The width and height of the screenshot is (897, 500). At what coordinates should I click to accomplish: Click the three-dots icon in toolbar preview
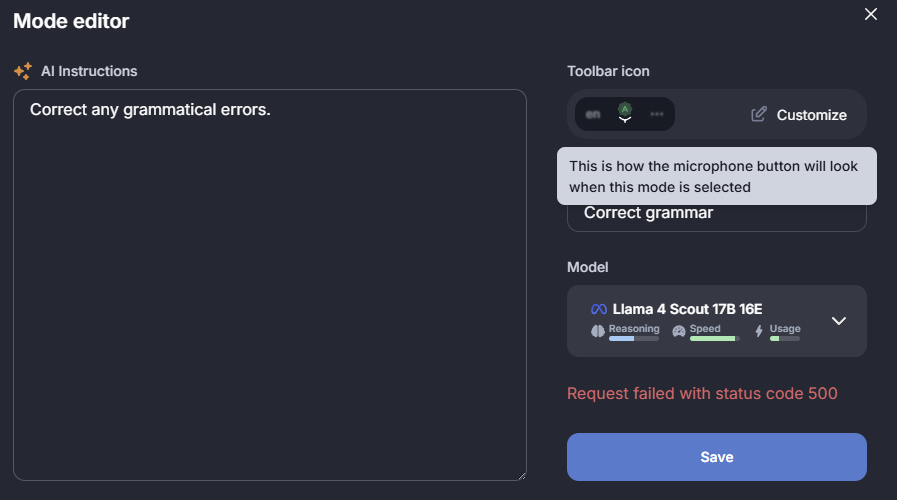(x=657, y=114)
